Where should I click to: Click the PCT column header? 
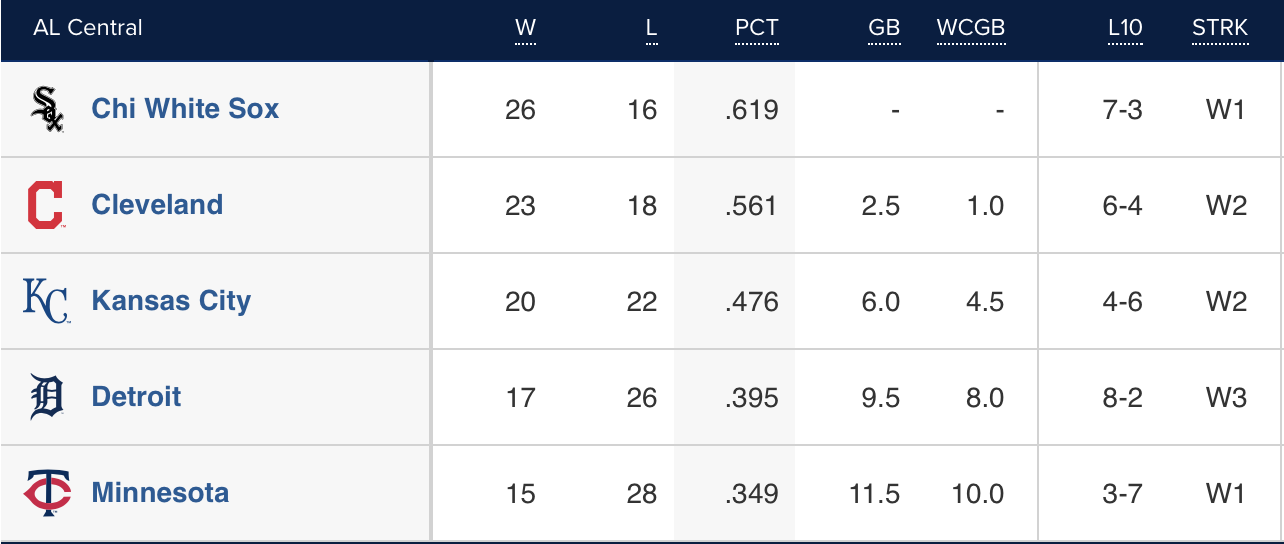click(756, 28)
